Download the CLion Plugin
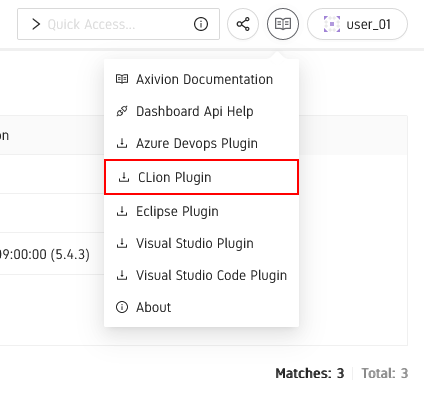Image resolution: width=424 pixels, height=400 pixels. [x=201, y=177]
